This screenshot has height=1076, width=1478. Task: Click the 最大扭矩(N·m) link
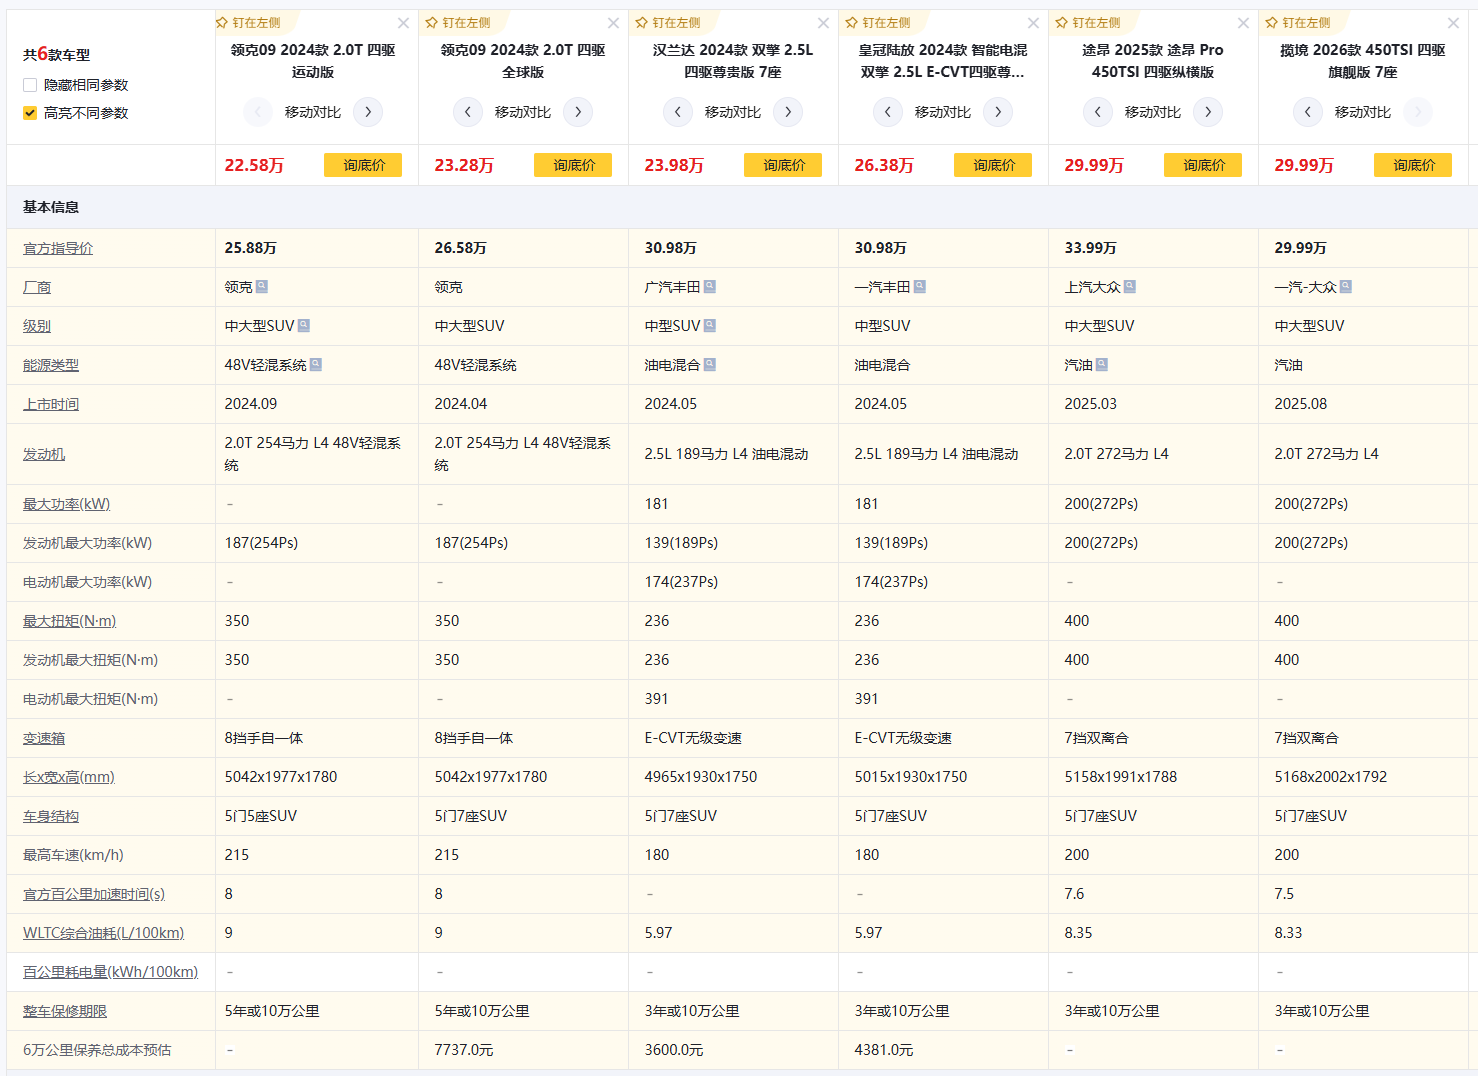tap(70, 621)
